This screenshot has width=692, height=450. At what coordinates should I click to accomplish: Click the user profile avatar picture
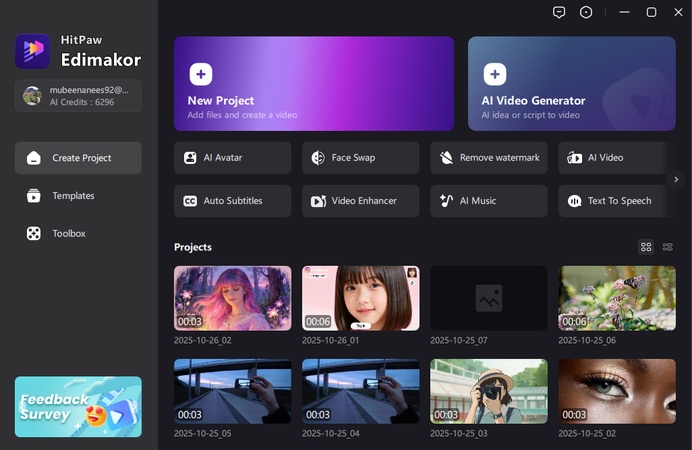[32, 95]
